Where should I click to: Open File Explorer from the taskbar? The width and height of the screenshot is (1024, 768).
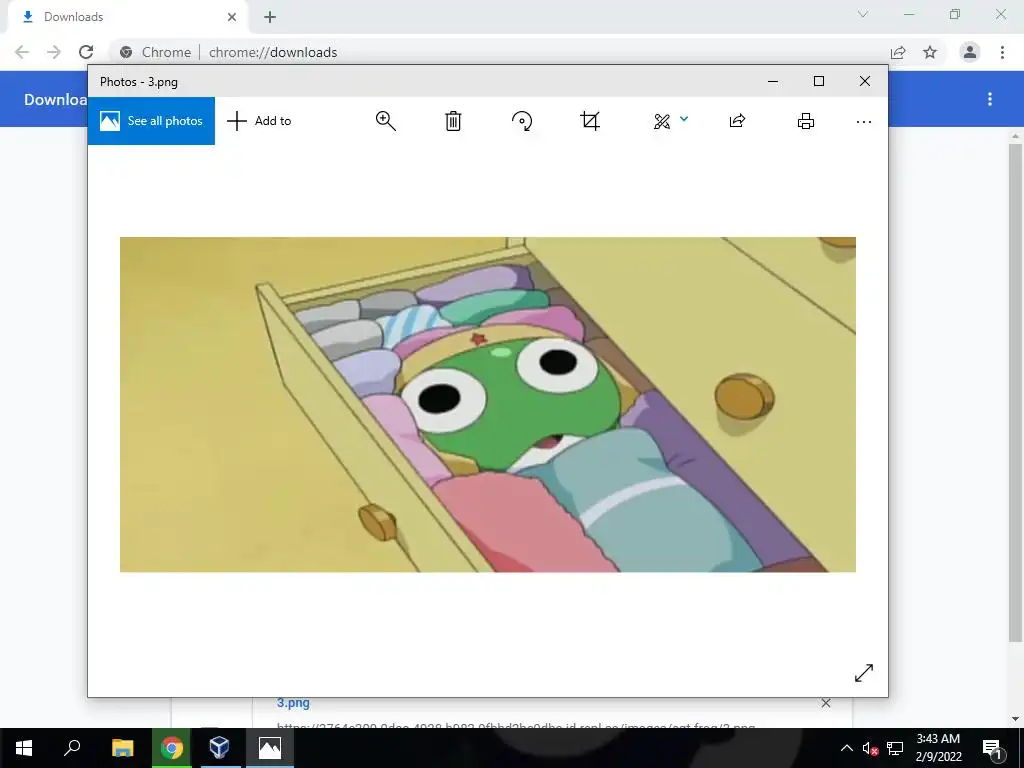[123, 748]
